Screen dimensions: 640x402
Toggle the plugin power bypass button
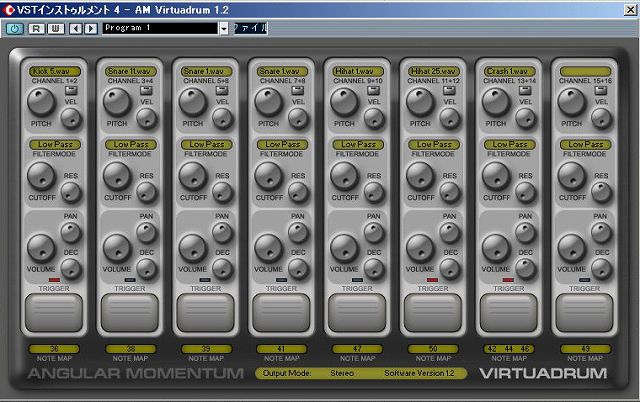point(15,29)
